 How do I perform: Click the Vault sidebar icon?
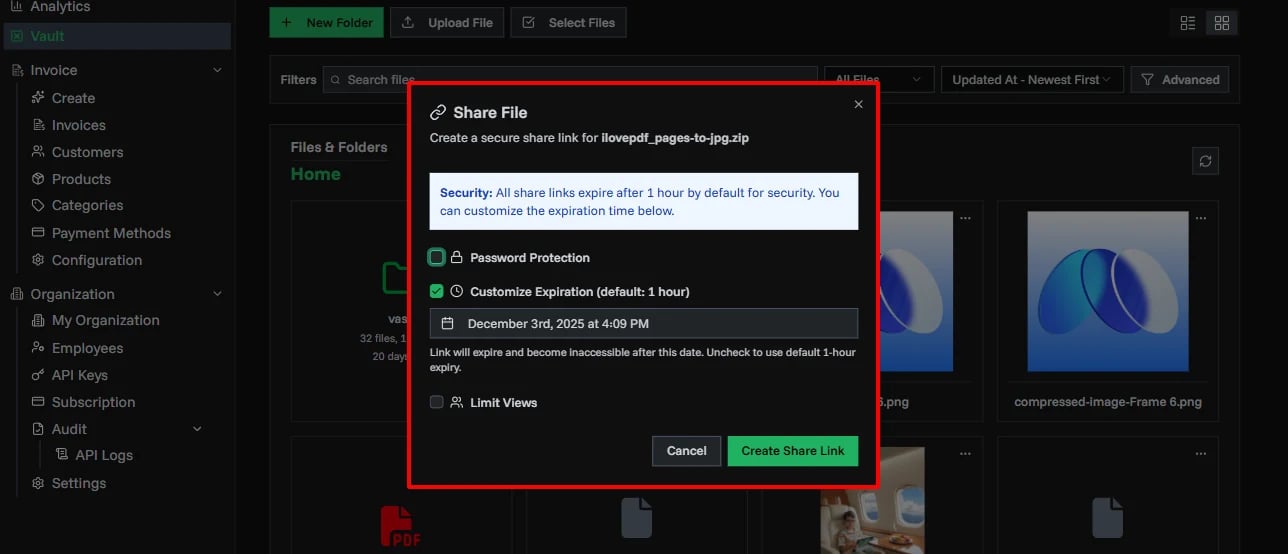[17, 36]
